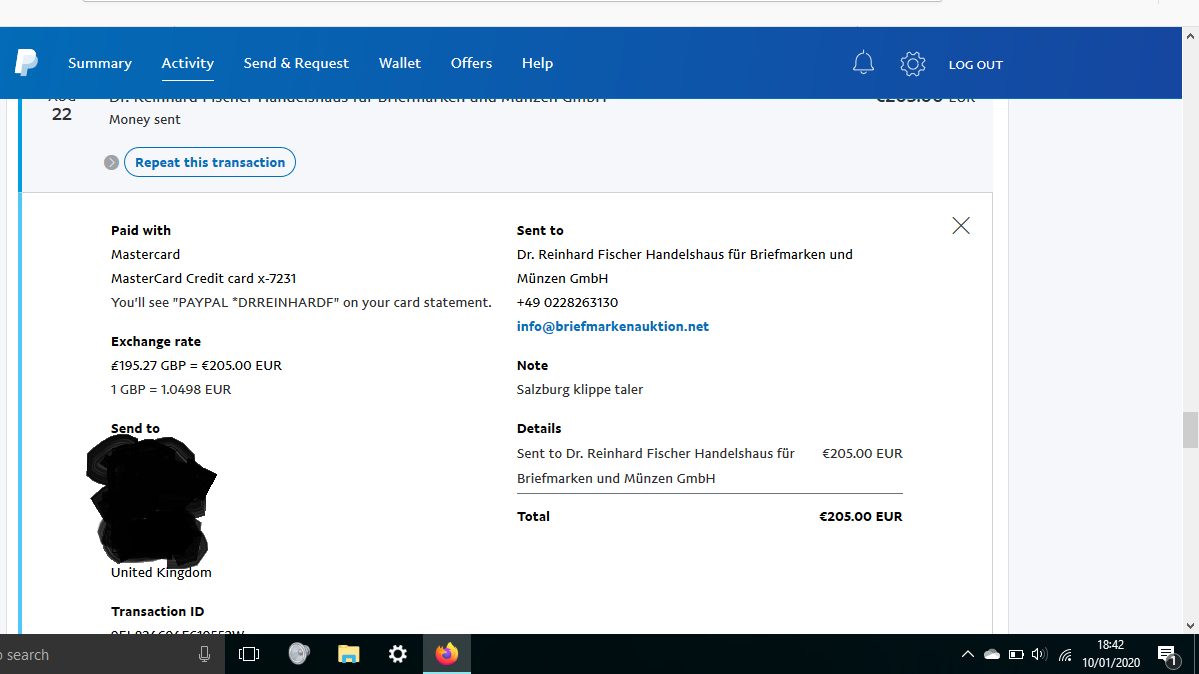The width and height of the screenshot is (1199, 674).
Task: Click arrow icon beside Repeat this transaction
Action: click(x=112, y=162)
